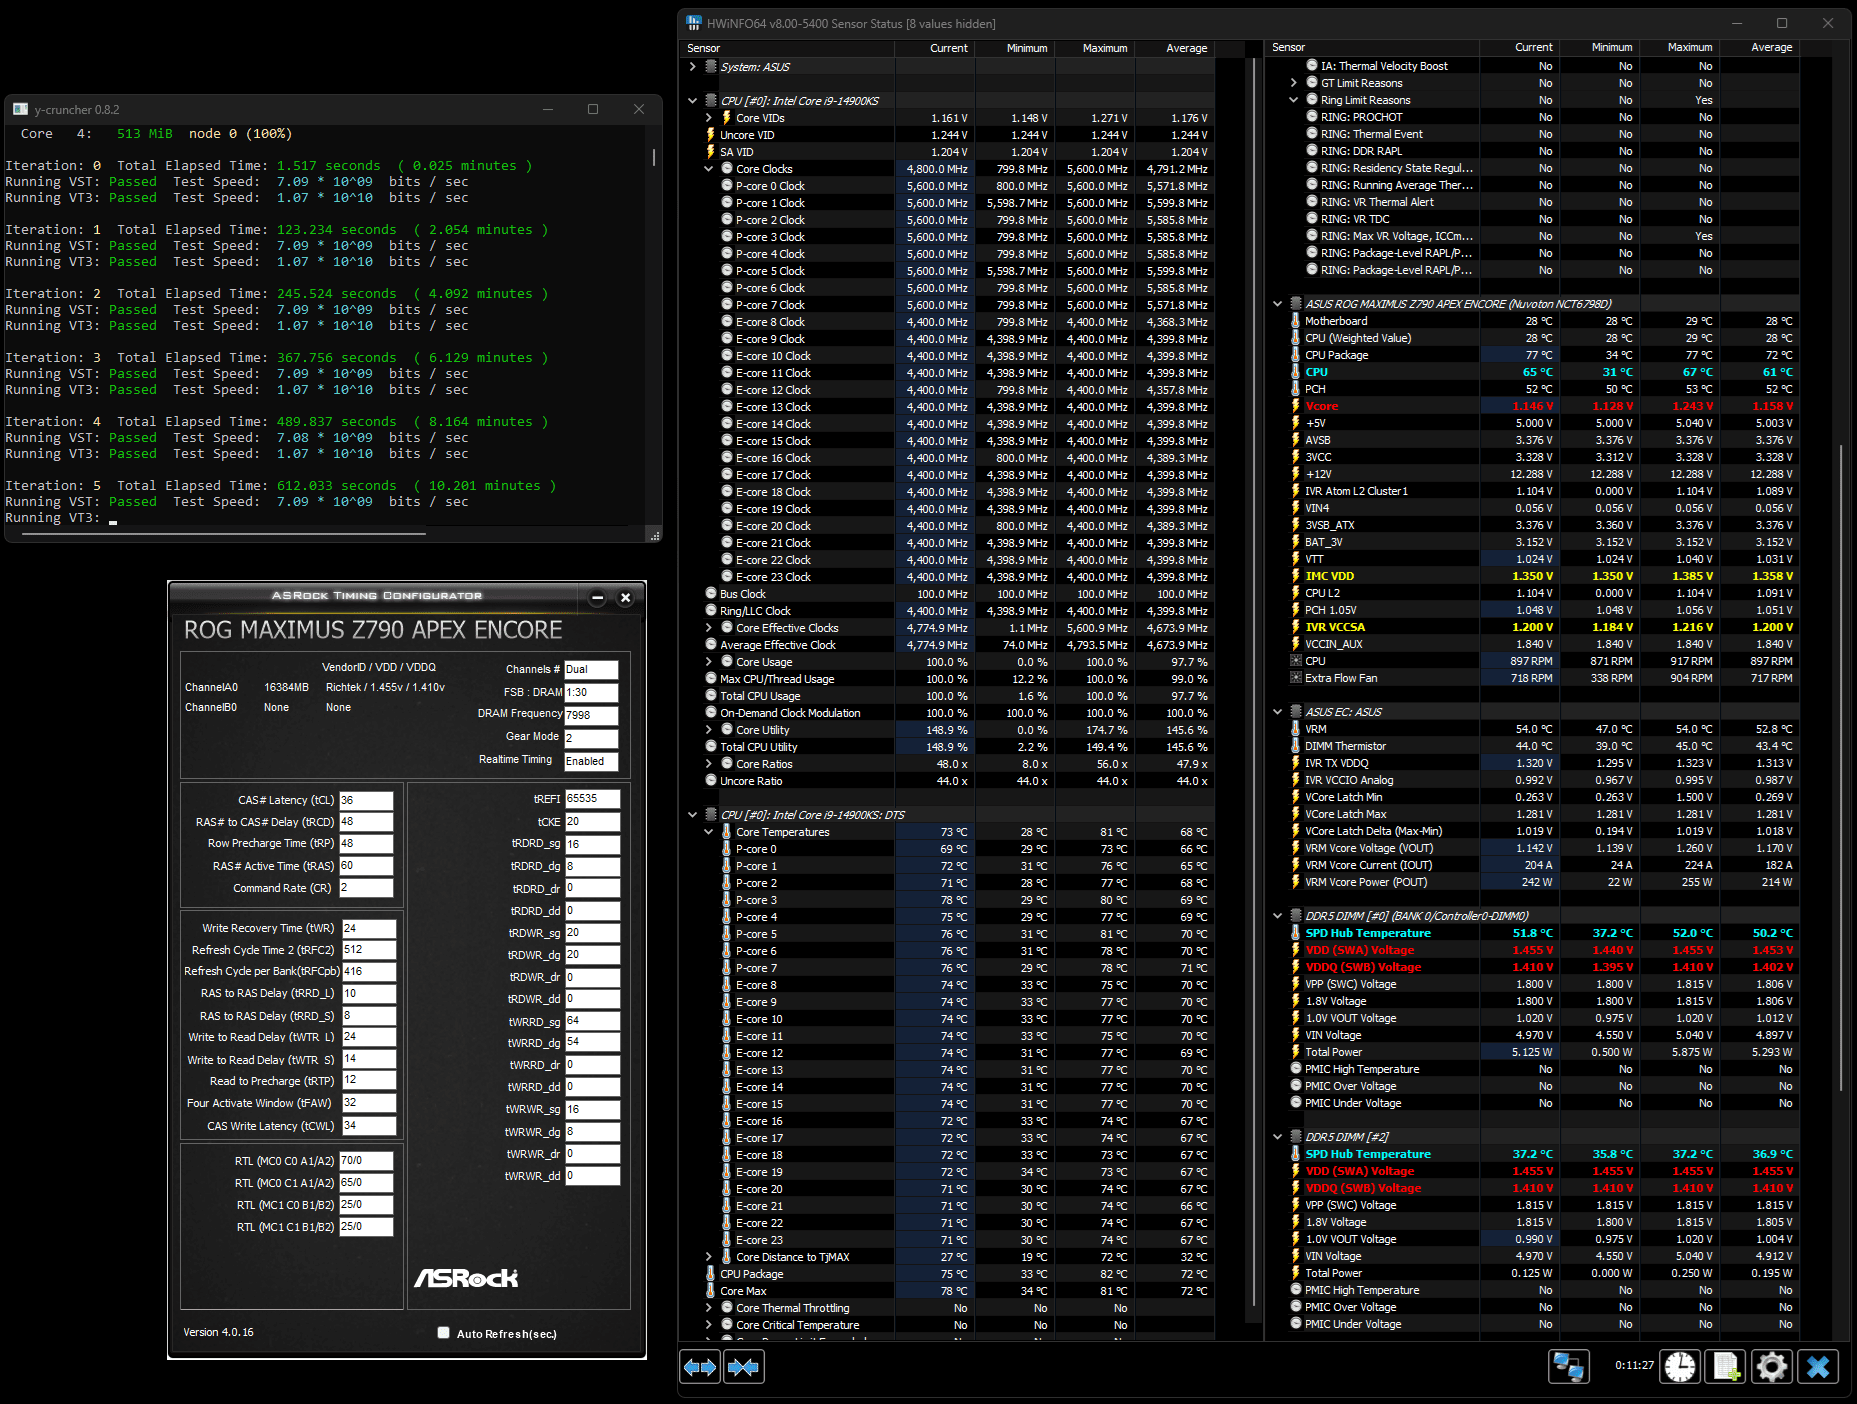This screenshot has width=1857, height=1404.
Task: Collapse the Core Clocks list
Action: [x=709, y=169]
